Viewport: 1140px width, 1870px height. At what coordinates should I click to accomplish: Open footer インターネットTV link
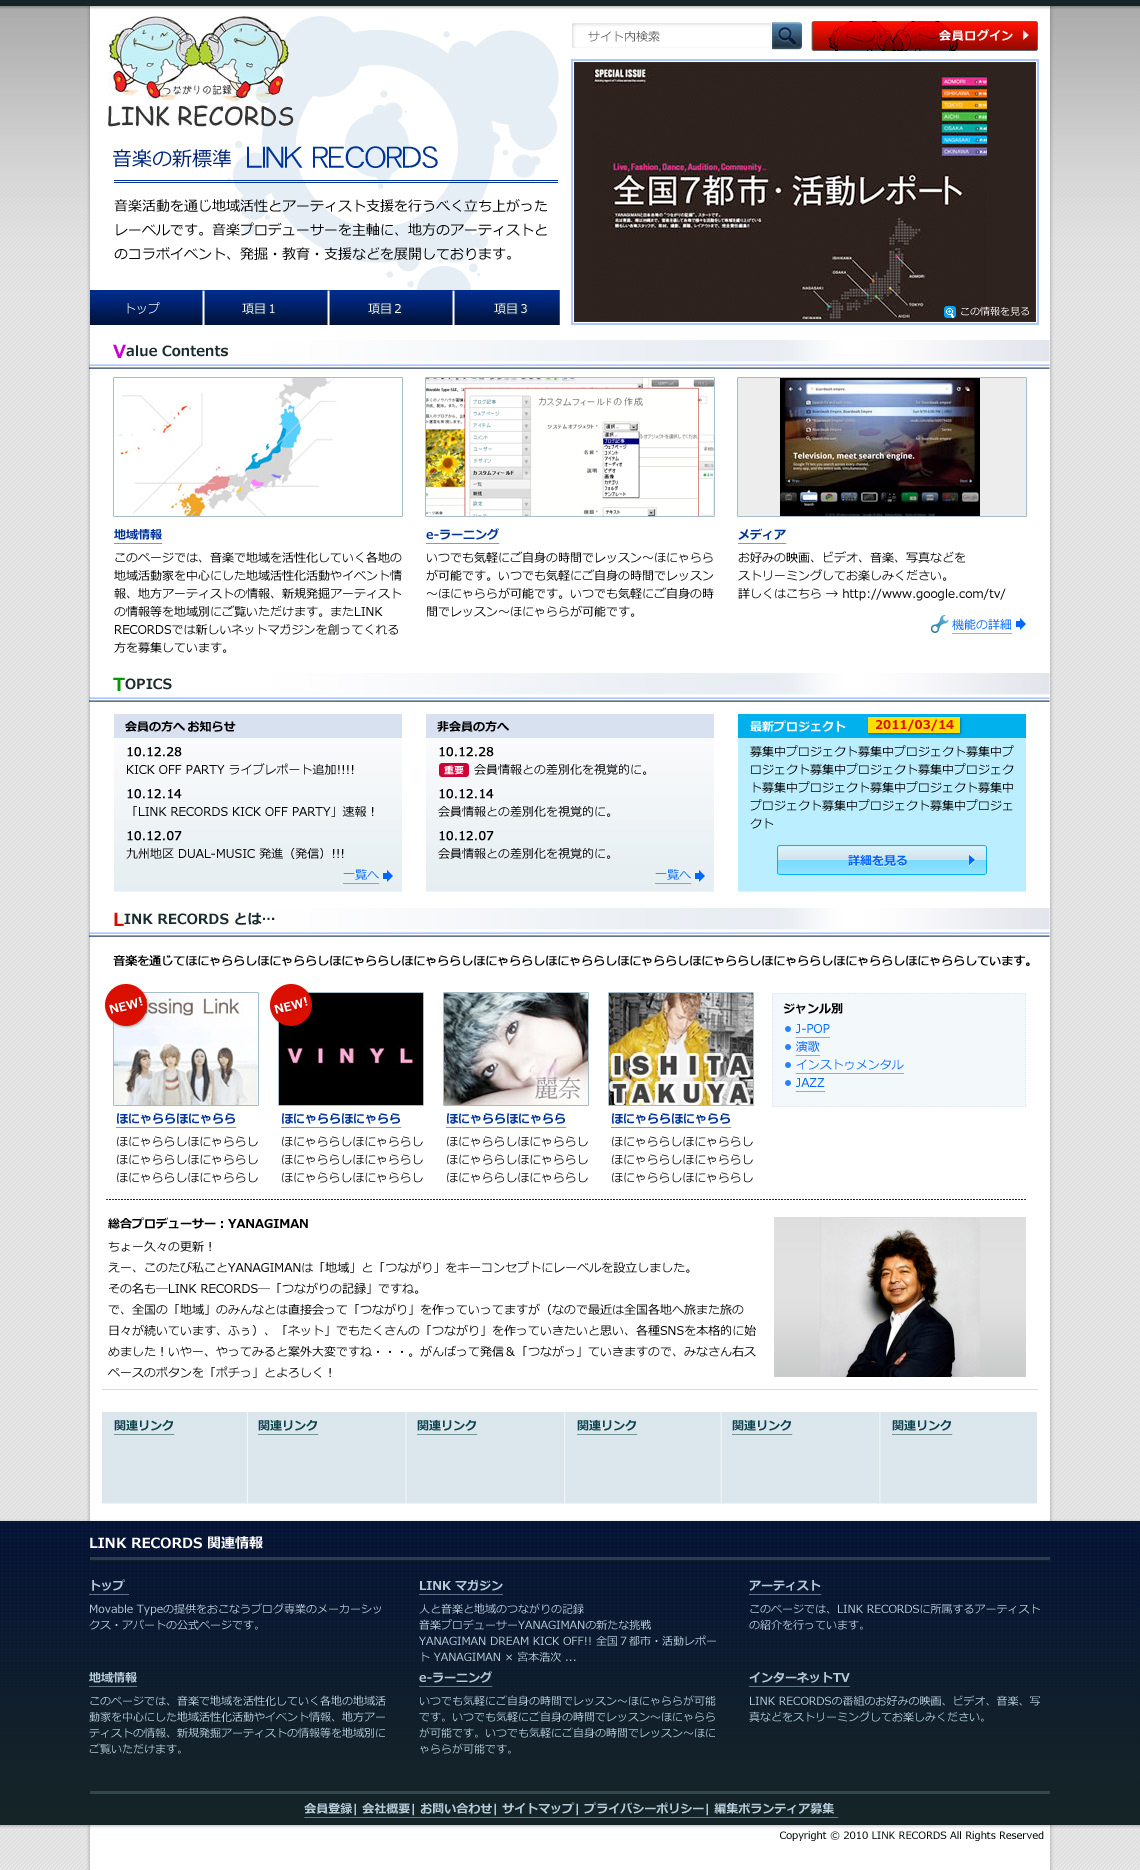[x=799, y=1678]
